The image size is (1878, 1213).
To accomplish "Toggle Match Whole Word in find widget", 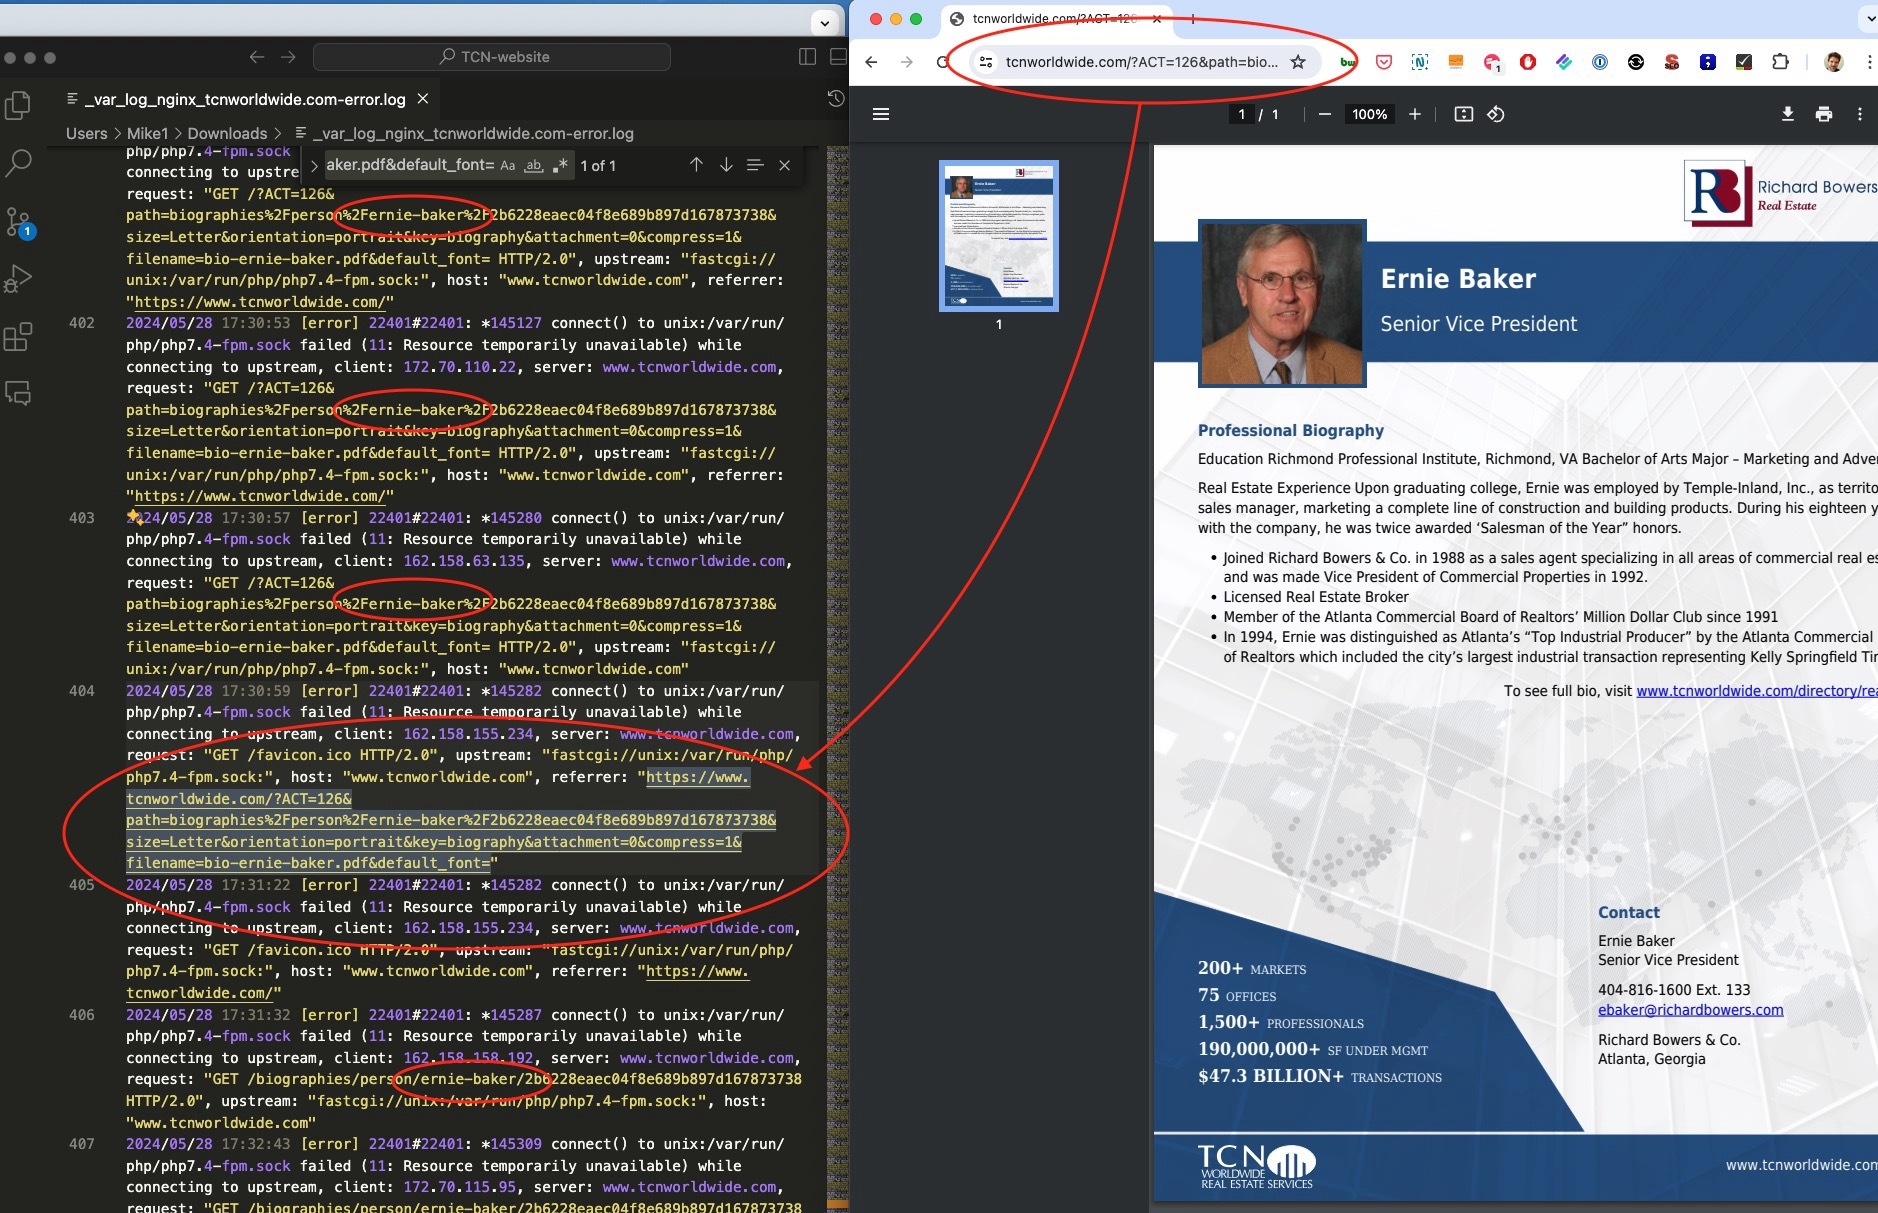I will (x=534, y=165).
